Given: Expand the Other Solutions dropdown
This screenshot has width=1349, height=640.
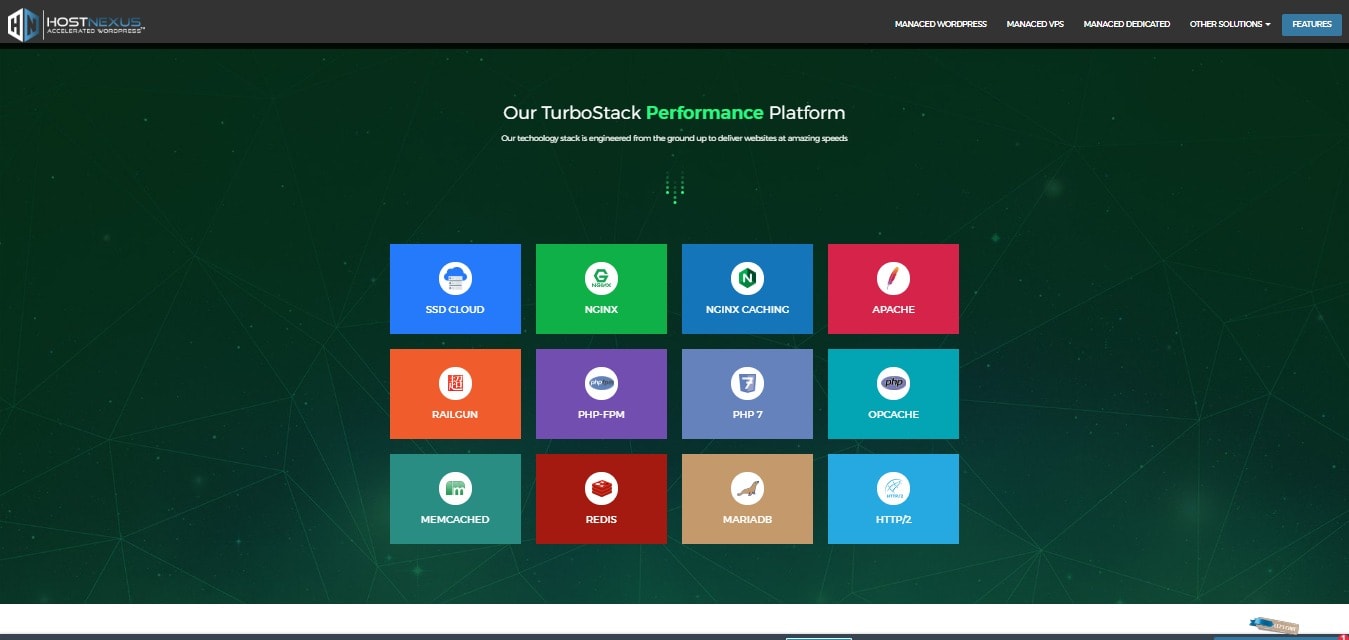Looking at the screenshot, I should click(1230, 24).
